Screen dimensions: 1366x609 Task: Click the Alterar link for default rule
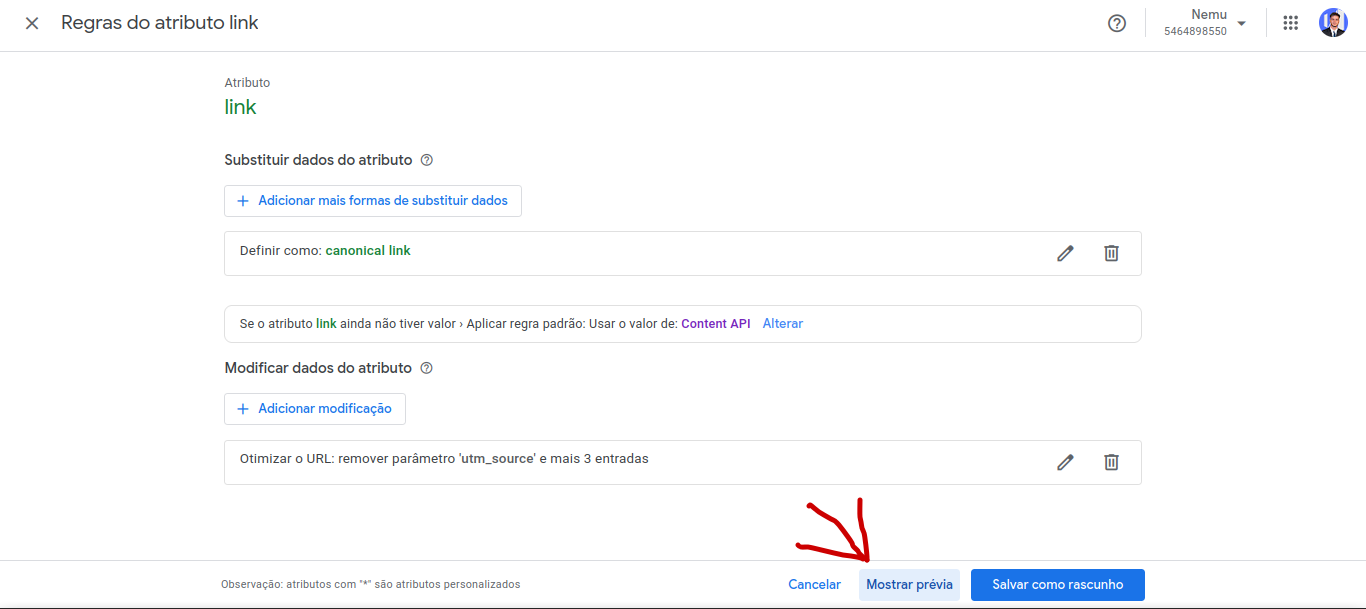click(782, 324)
